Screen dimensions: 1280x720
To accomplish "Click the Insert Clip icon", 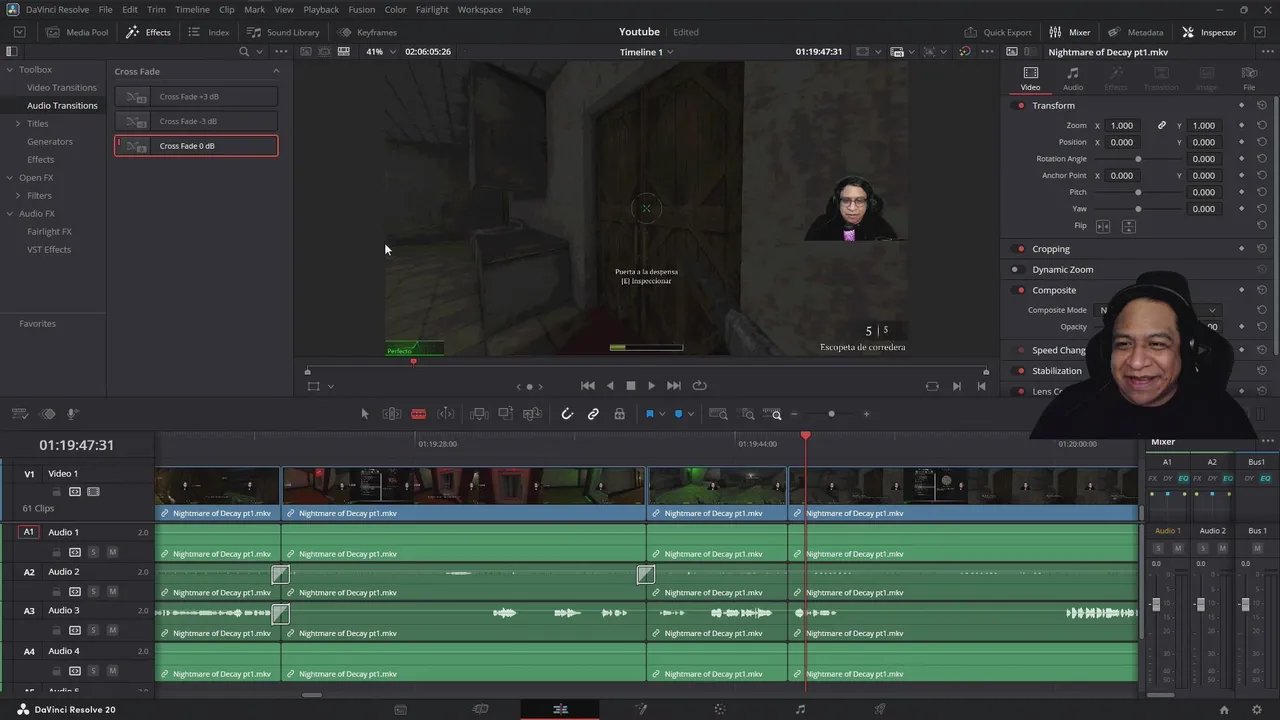I will coord(479,414).
